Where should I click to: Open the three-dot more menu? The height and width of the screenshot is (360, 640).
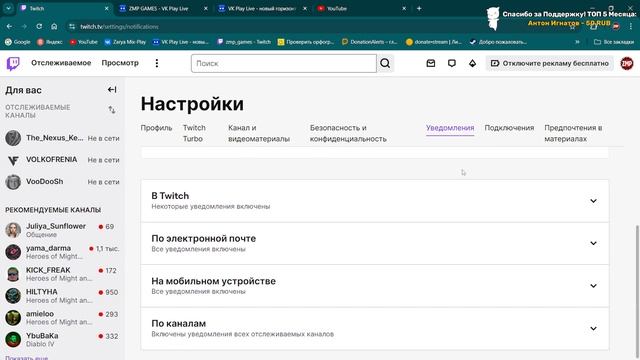157,63
